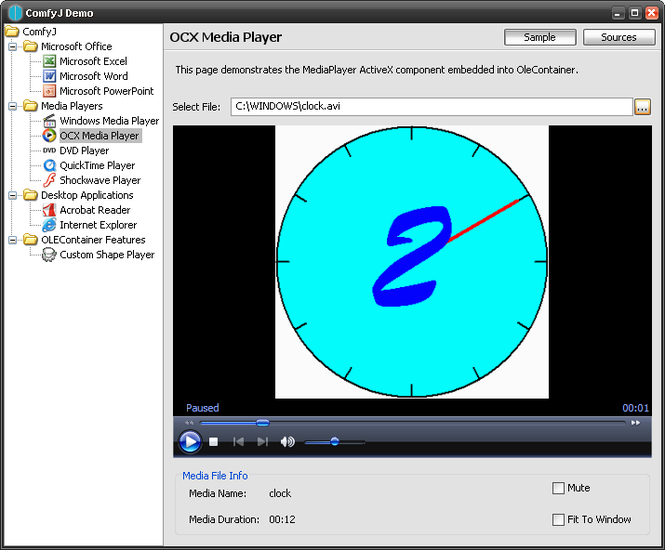Collapse the Microsoft Office tree node
The height and width of the screenshot is (550, 665).
pos(13,47)
